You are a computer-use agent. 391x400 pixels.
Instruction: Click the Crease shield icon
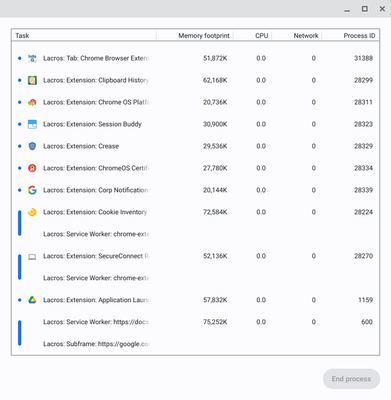click(32, 146)
